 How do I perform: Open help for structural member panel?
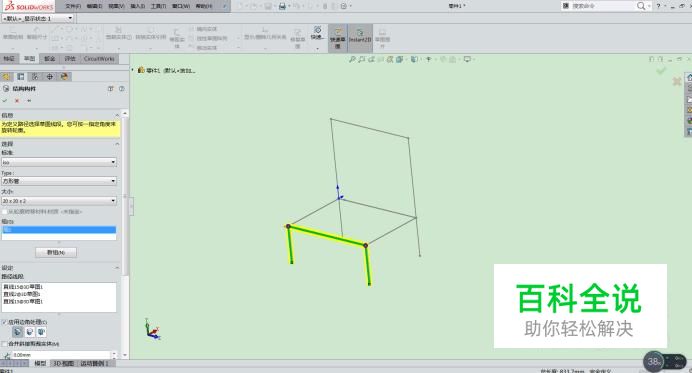121,89
